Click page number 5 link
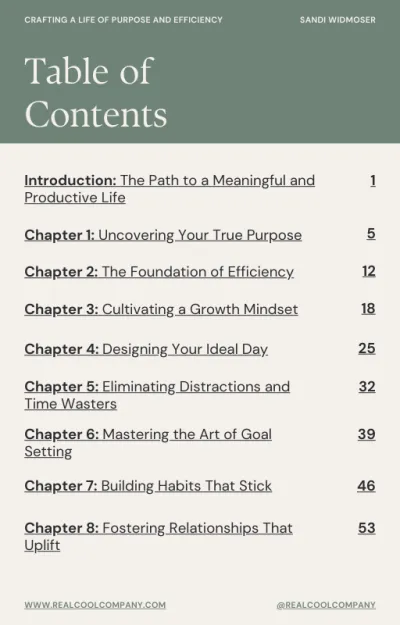 (x=371, y=234)
